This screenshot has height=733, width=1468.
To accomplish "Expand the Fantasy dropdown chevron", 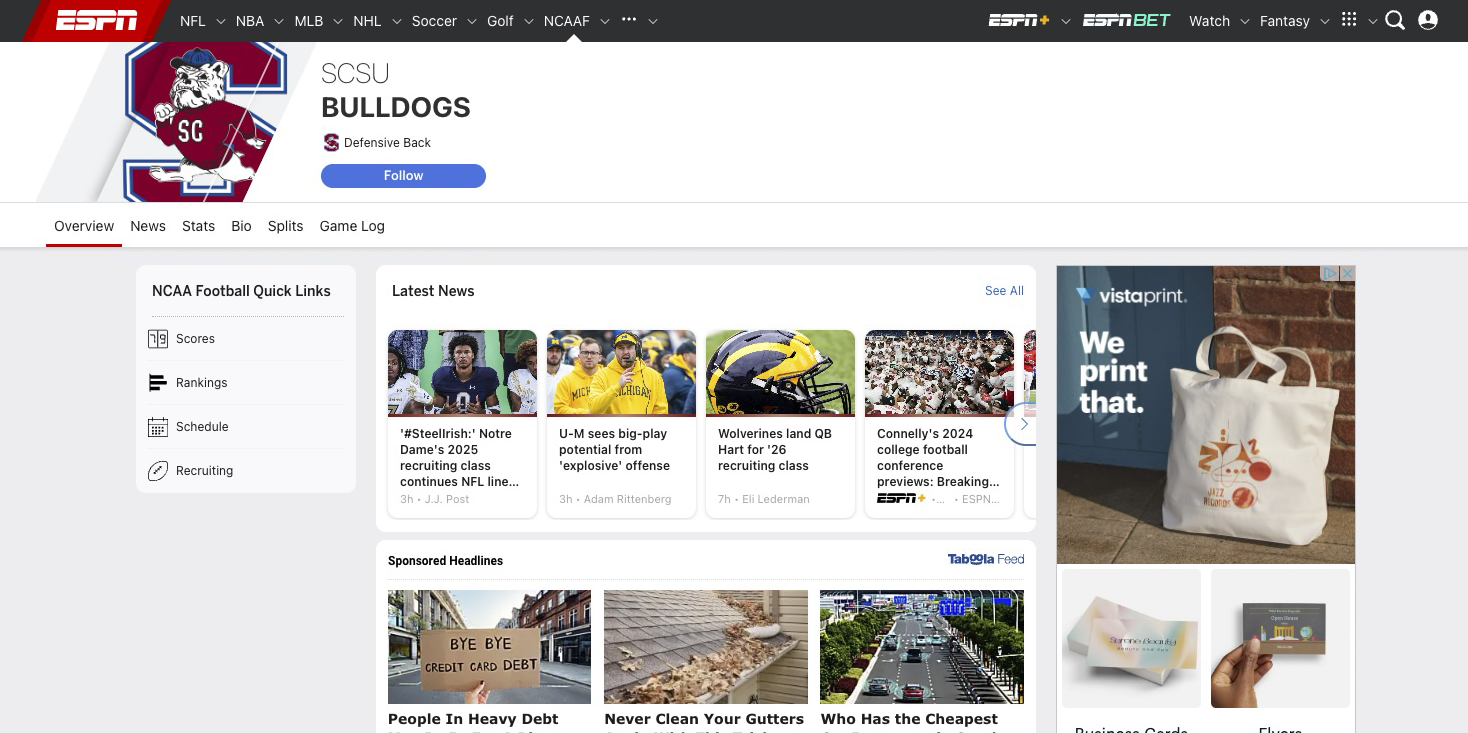I will 1325,21.
